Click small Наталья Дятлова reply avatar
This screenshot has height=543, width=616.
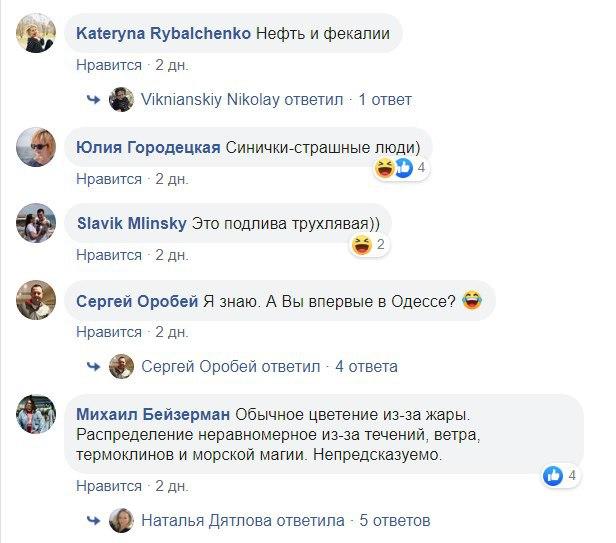coord(122,520)
